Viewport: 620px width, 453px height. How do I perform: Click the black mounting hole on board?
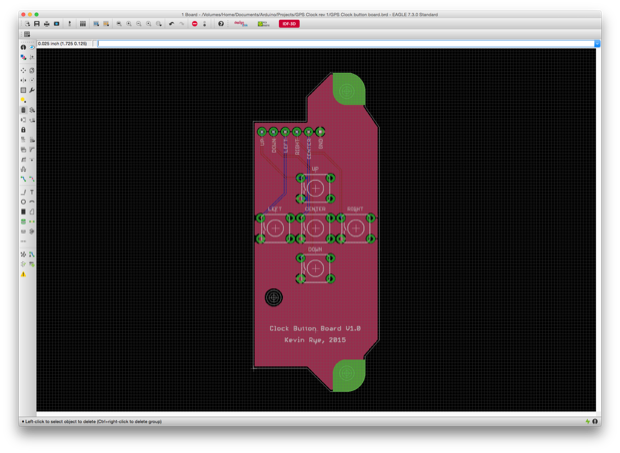(x=274, y=297)
